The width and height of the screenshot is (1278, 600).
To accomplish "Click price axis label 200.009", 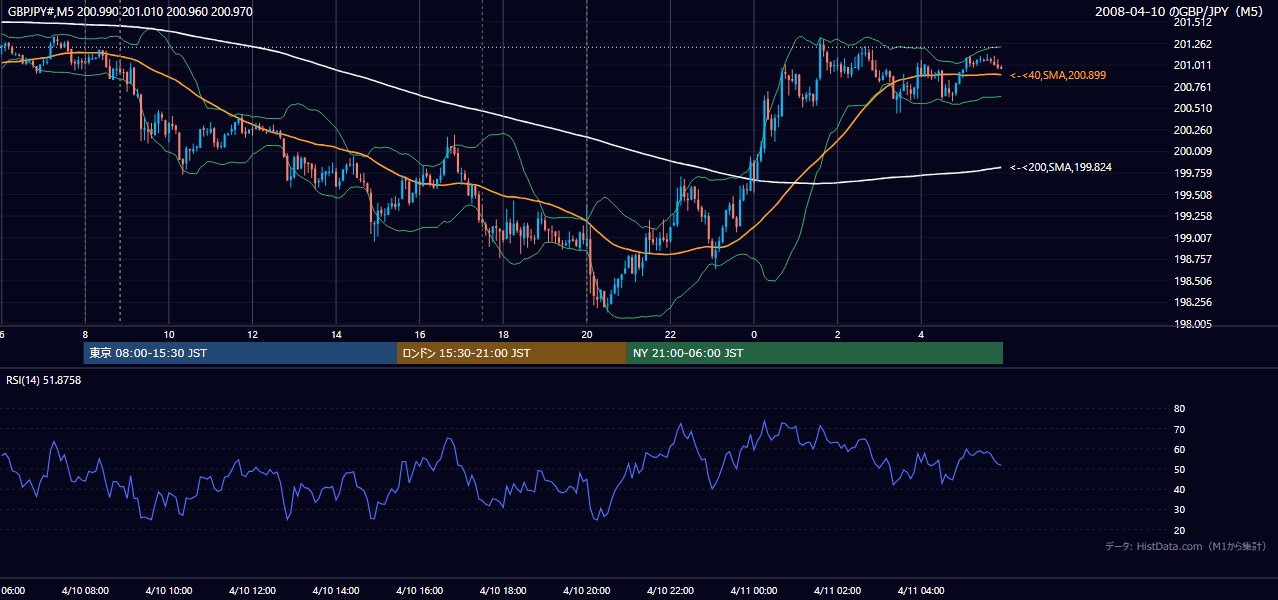I will (1192, 151).
